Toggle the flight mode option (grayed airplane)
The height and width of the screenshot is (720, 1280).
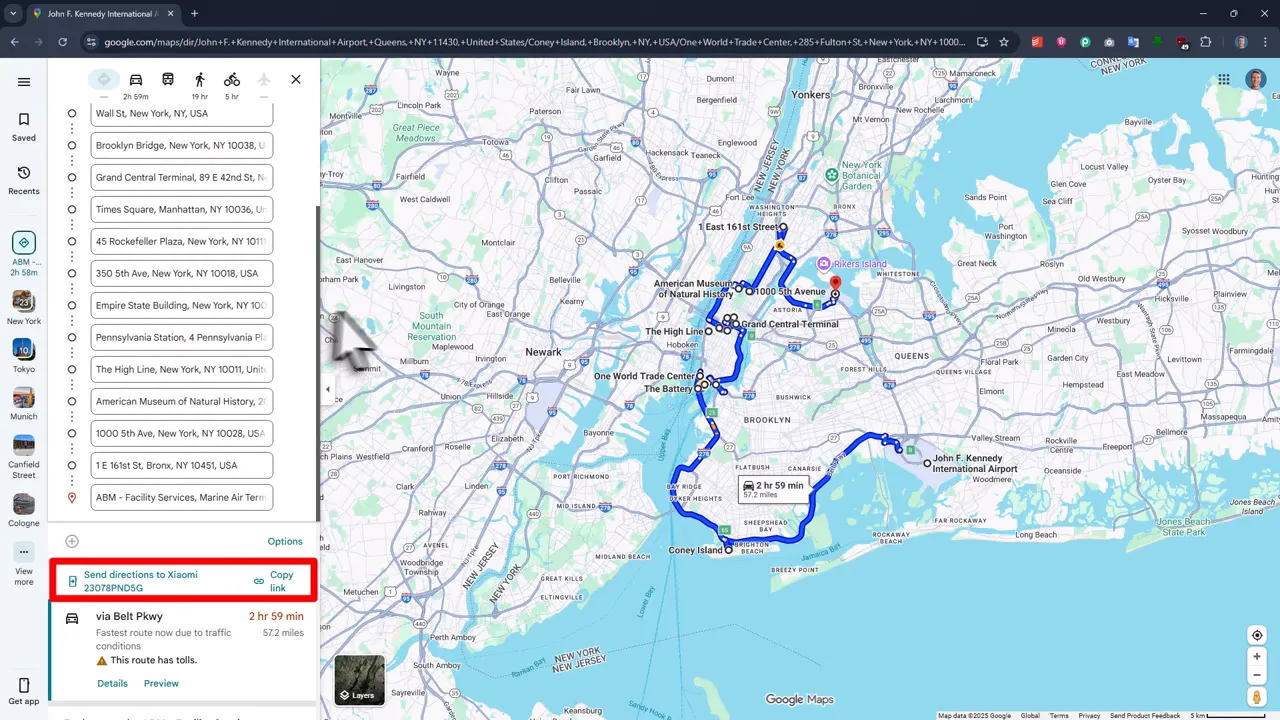264,79
